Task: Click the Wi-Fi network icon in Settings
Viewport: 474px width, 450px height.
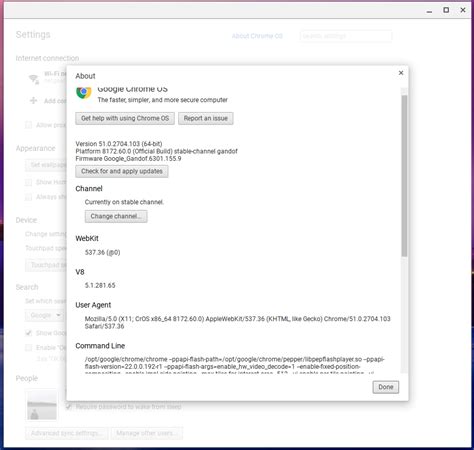Action: [x=34, y=79]
